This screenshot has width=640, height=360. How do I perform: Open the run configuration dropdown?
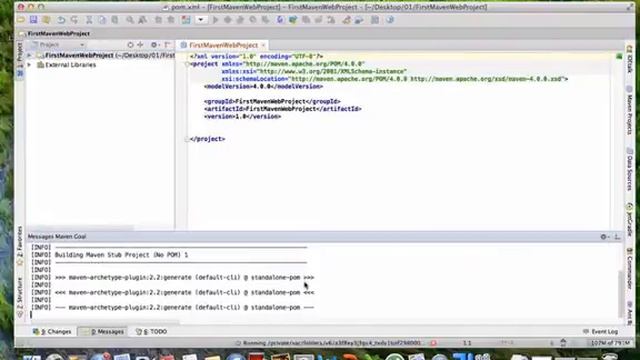tap(201, 20)
